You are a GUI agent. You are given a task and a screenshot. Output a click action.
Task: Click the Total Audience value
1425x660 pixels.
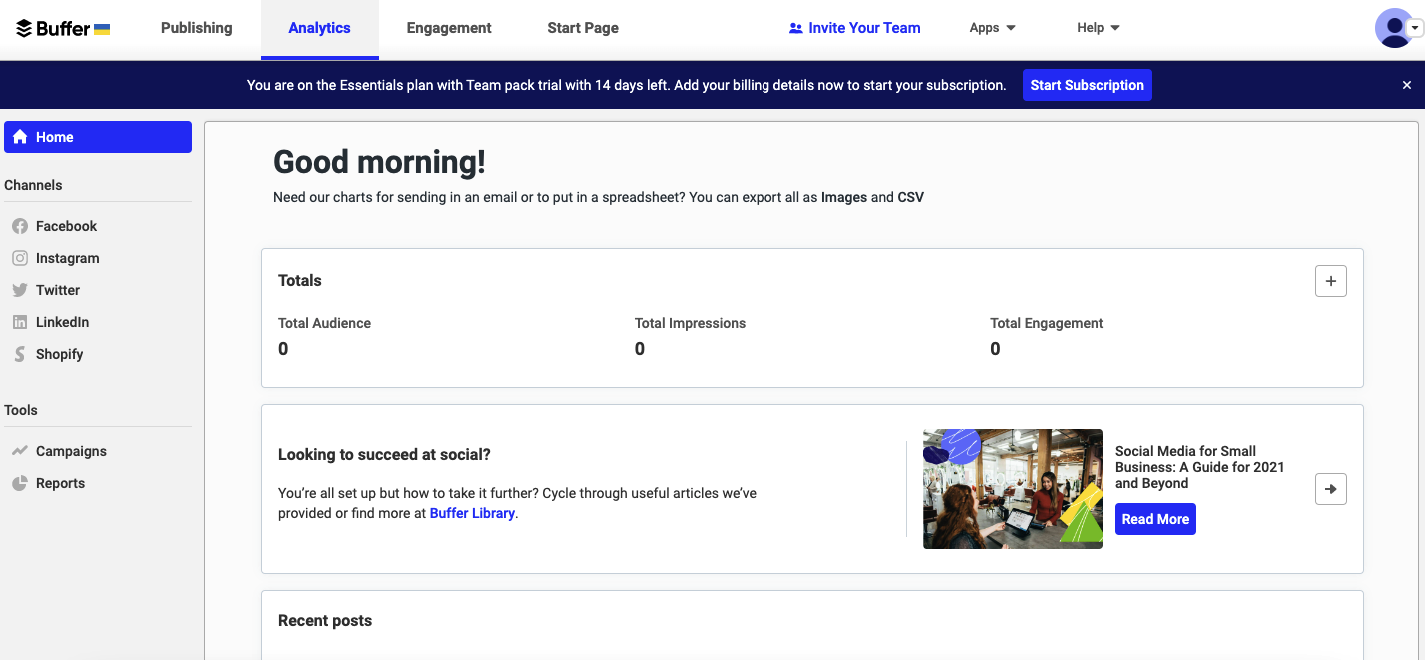[x=283, y=349]
